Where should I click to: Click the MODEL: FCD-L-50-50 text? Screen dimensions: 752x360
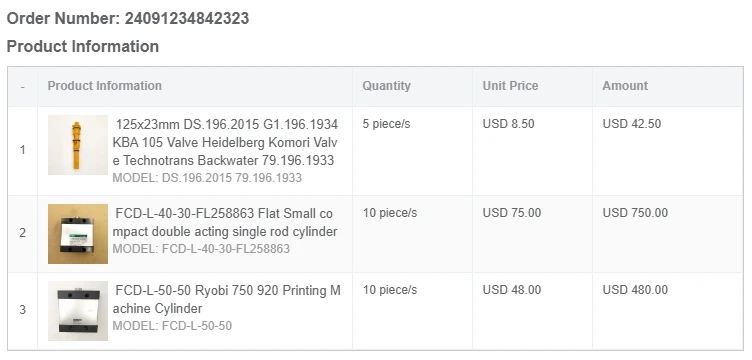point(172,326)
